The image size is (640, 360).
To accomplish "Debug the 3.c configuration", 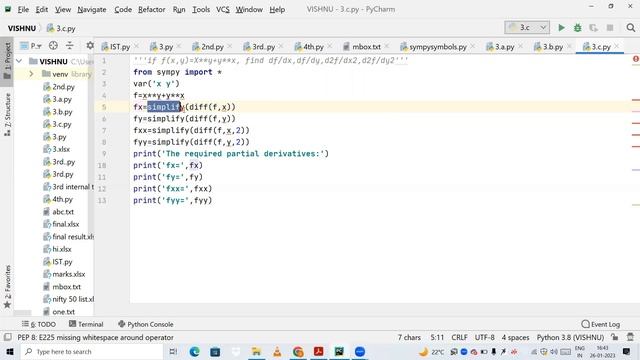I will 578,28.
